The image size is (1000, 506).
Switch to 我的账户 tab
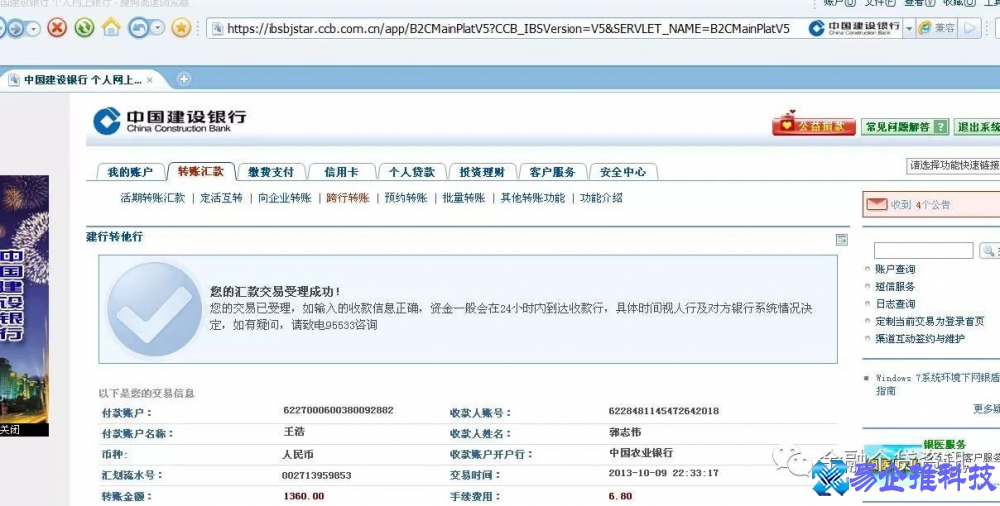[x=130, y=172]
